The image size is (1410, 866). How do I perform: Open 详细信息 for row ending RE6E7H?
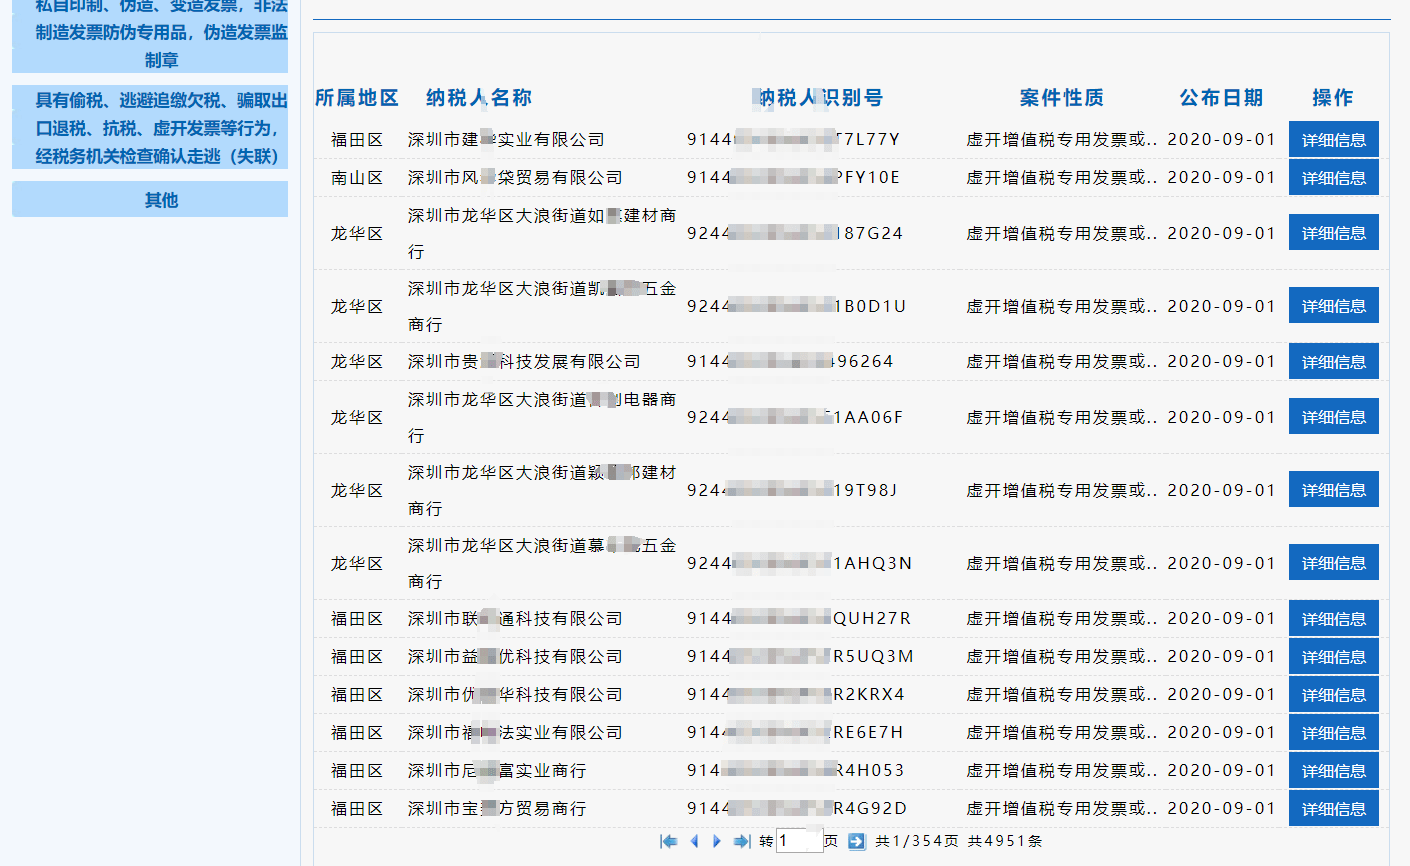coord(1334,733)
